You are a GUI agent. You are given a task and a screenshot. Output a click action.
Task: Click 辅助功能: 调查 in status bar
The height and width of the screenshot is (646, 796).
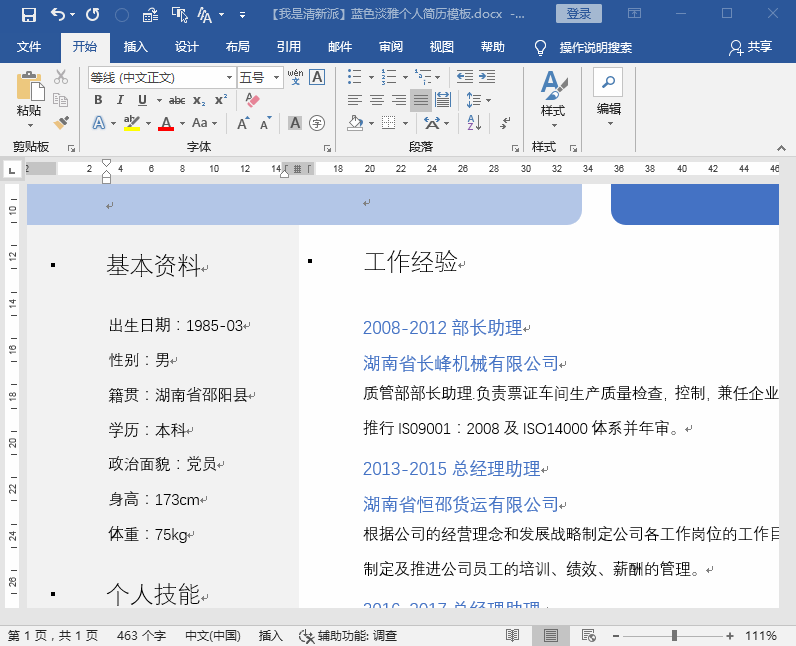[348, 636]
